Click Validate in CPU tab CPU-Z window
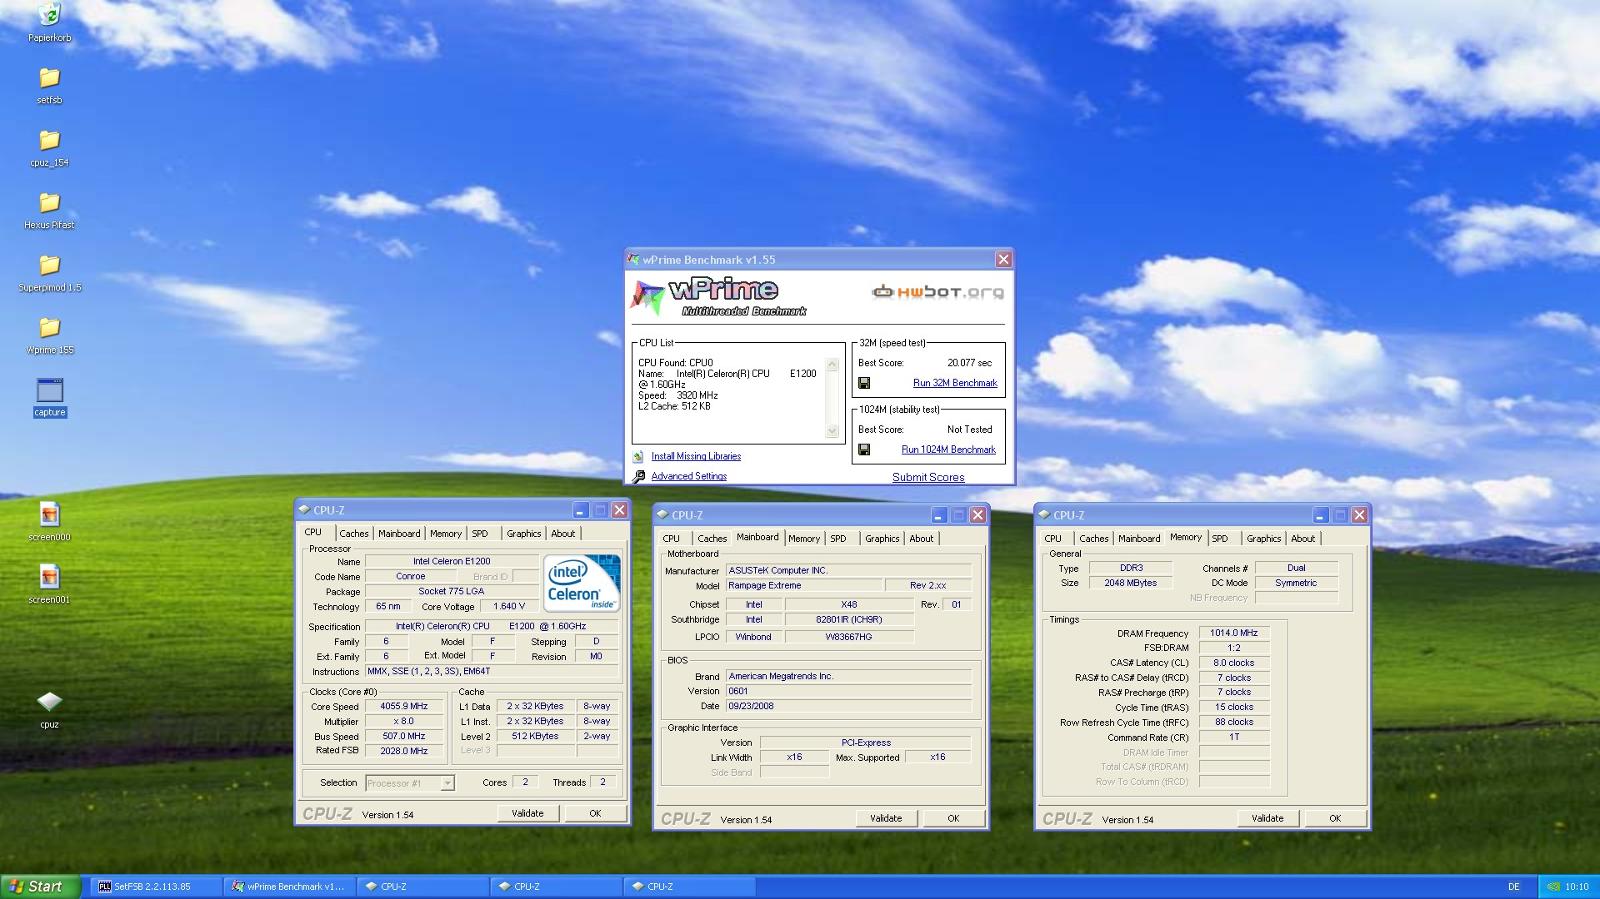The width and height of the screenshot is (1600, 899). tap(528, 814)
